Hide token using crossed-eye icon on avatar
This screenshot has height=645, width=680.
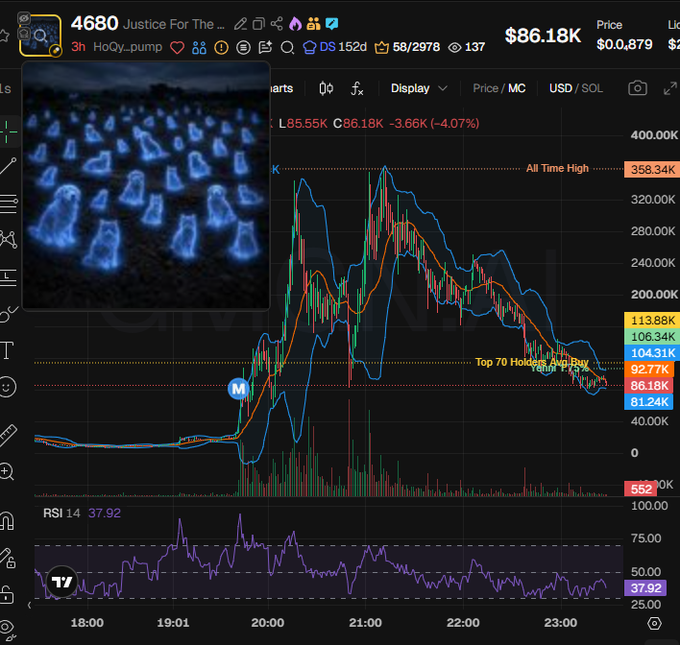[x=24, y=18]
